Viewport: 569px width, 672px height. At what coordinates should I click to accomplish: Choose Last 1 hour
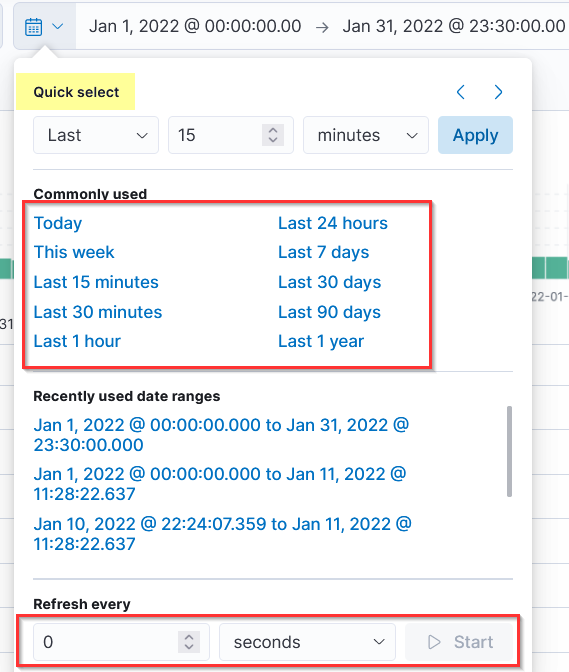tap(77, 342)
